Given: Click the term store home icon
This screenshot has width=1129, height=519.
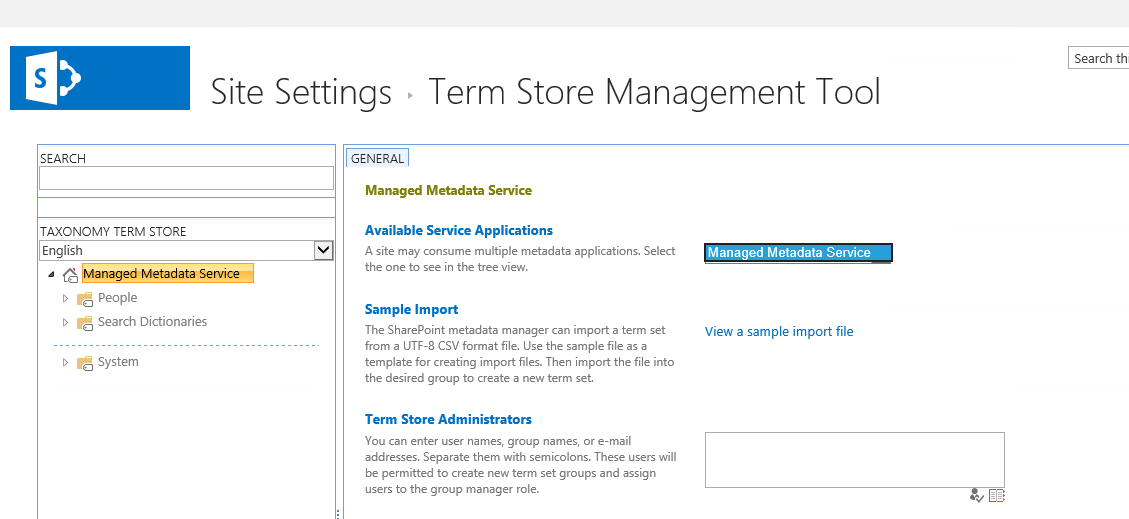Looking at the screenshot, I should pyautogui.click(x=70, y=274).
